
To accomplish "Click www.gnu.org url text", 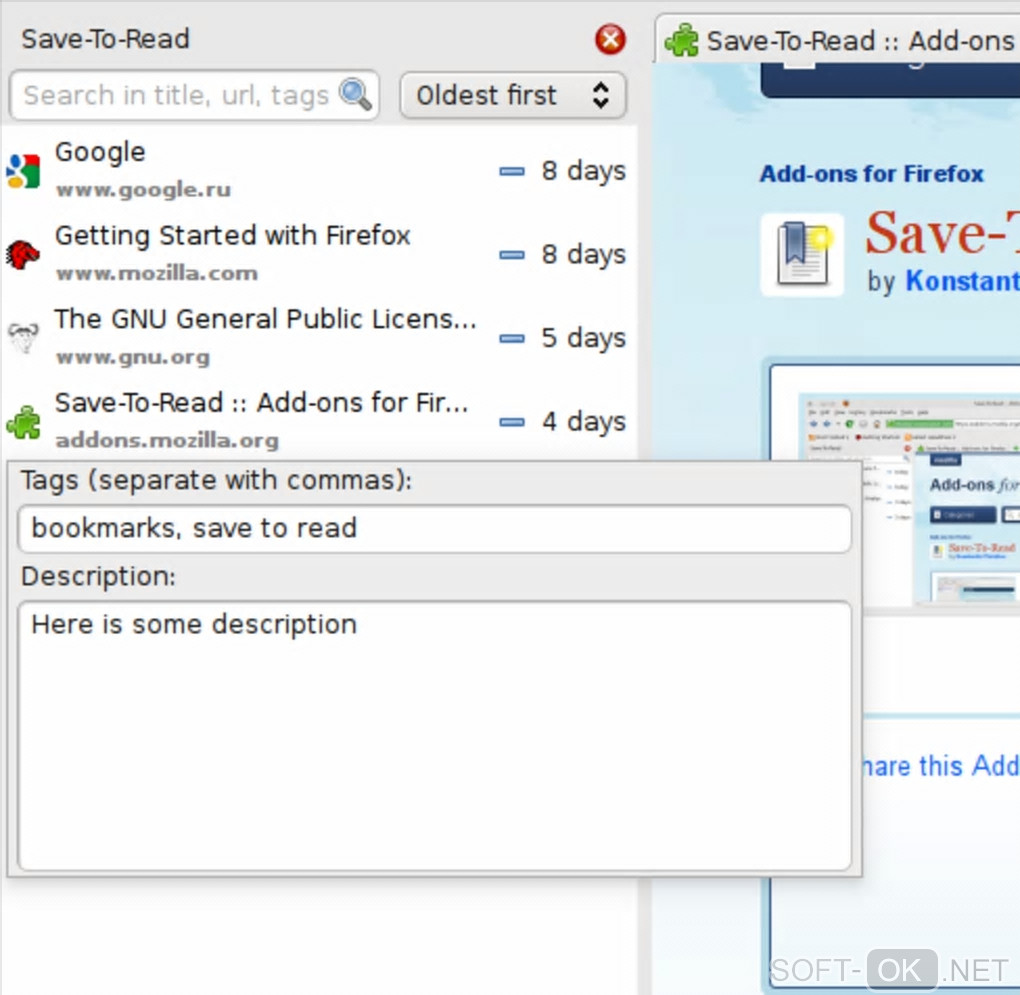I will pos(133,357).
